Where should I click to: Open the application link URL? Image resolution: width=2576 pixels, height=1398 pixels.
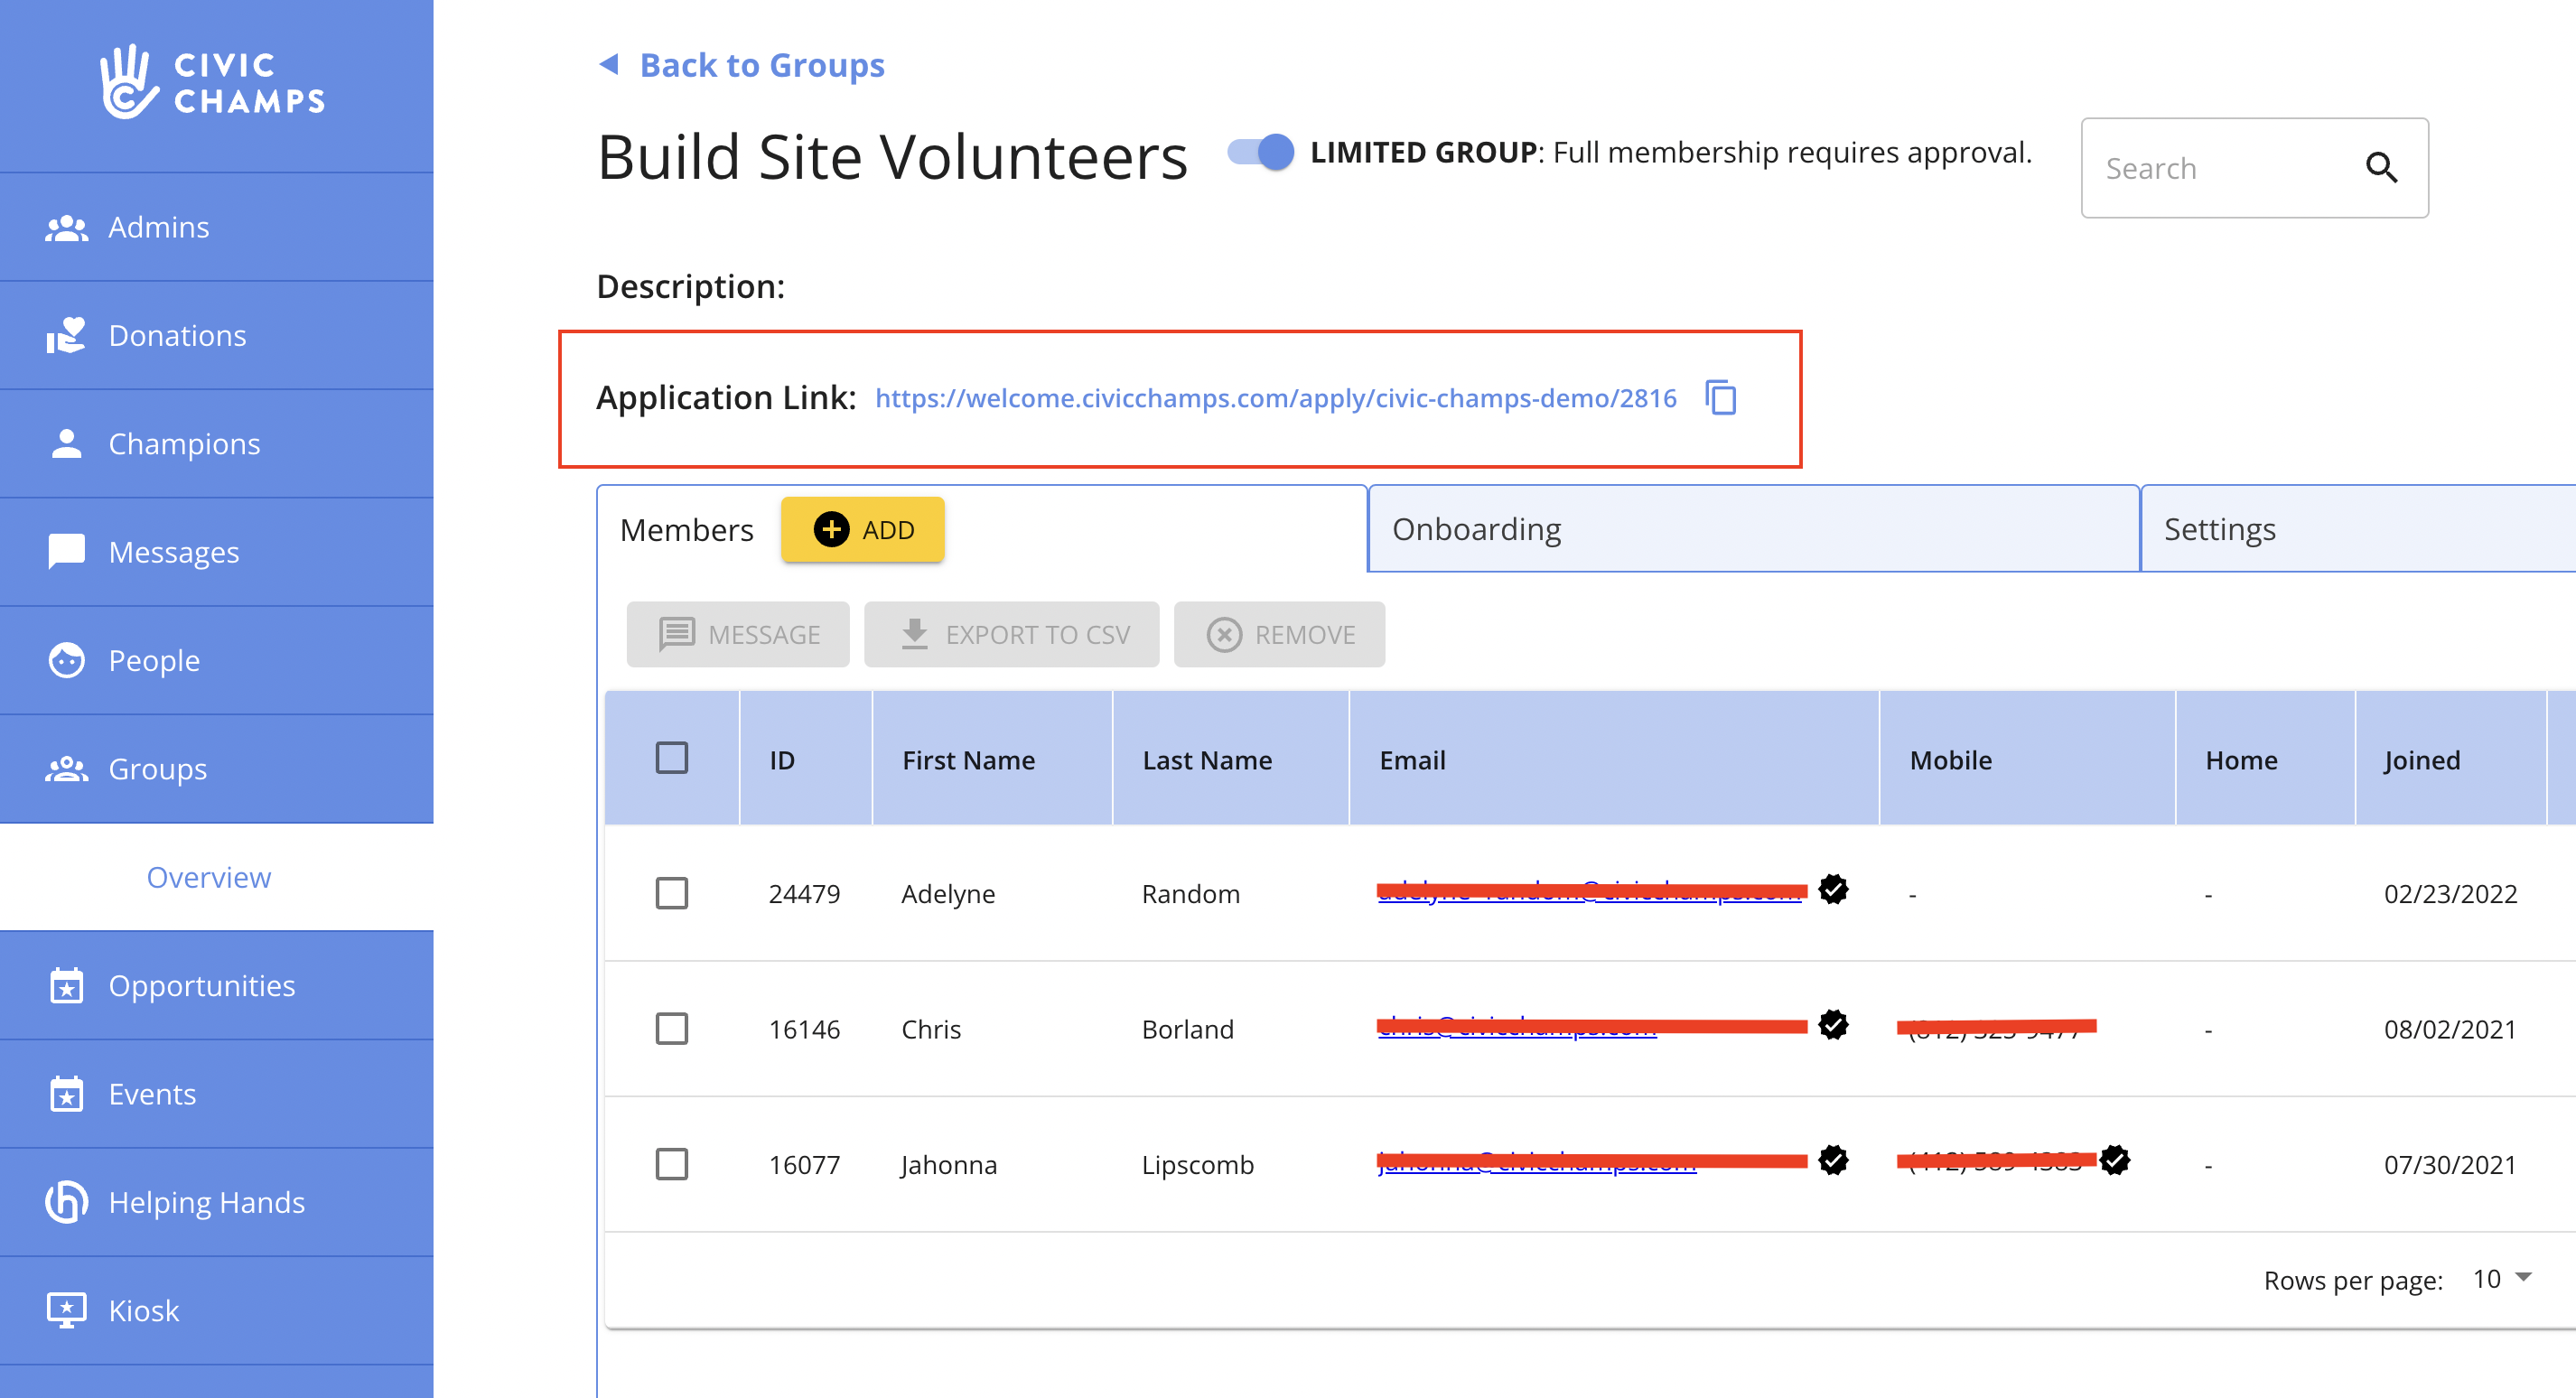[x=1275, y=398]
